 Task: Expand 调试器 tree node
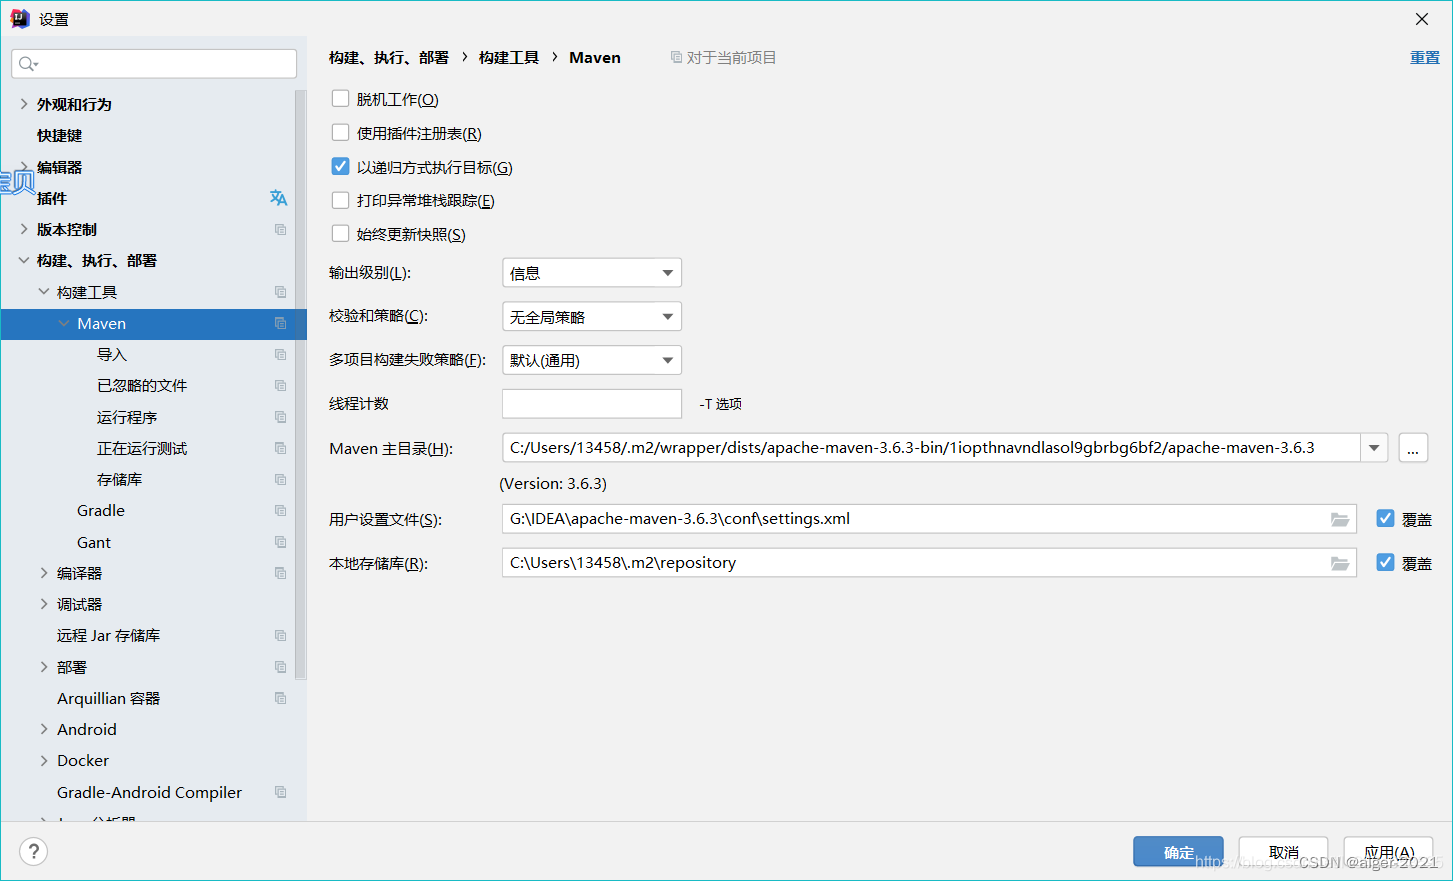(44, 604)
